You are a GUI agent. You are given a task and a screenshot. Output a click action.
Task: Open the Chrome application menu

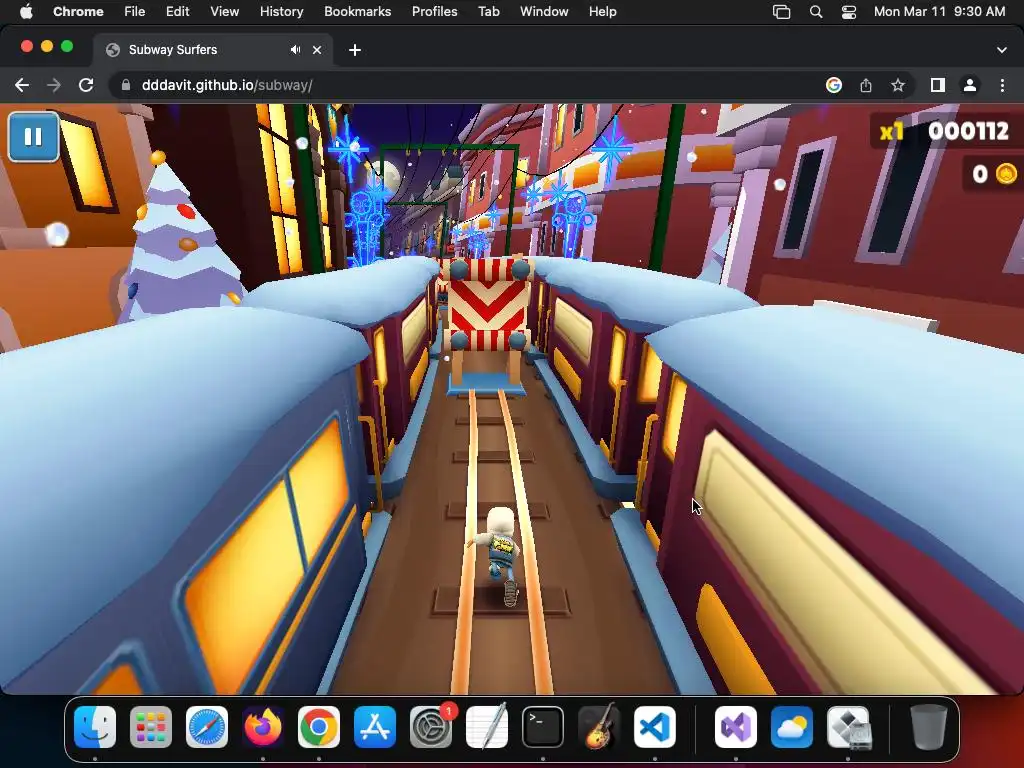(78, 11)
